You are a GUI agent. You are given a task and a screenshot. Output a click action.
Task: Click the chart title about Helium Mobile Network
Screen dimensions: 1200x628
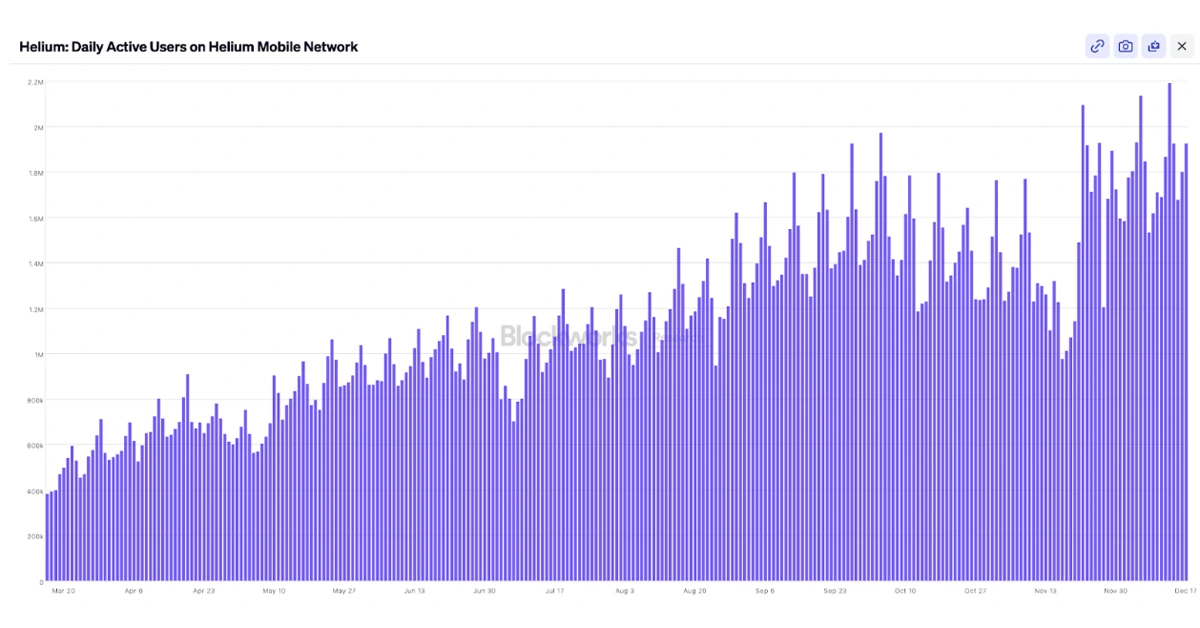189,47
